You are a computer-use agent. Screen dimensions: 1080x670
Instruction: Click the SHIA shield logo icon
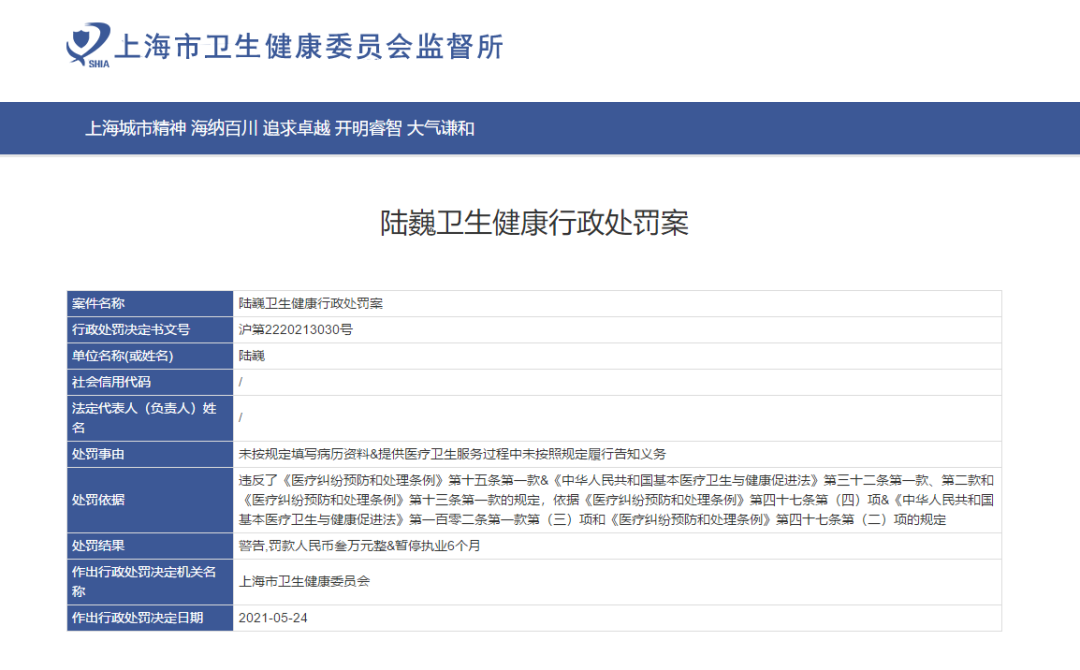87,45
